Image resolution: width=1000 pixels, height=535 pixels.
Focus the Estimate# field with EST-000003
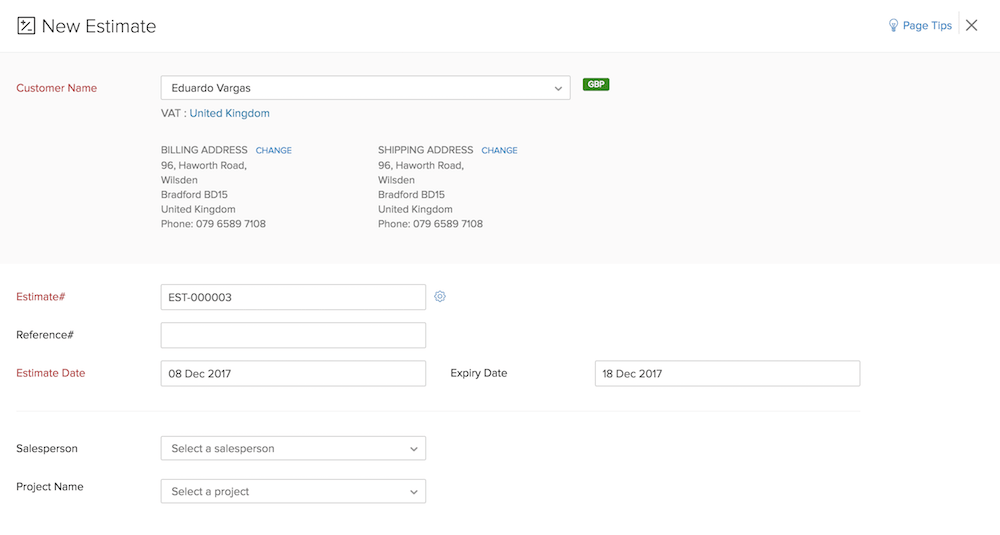(293, 297)
